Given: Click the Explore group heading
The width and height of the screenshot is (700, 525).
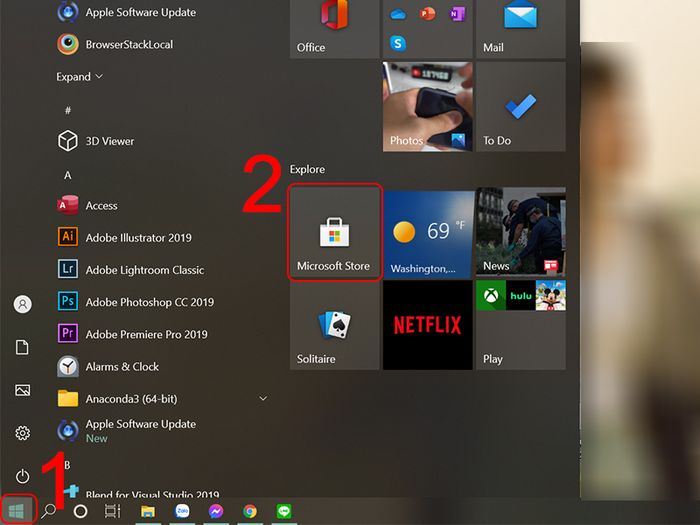Looking at the screenshot, I should pyautogui.click(x=307, y=169).
